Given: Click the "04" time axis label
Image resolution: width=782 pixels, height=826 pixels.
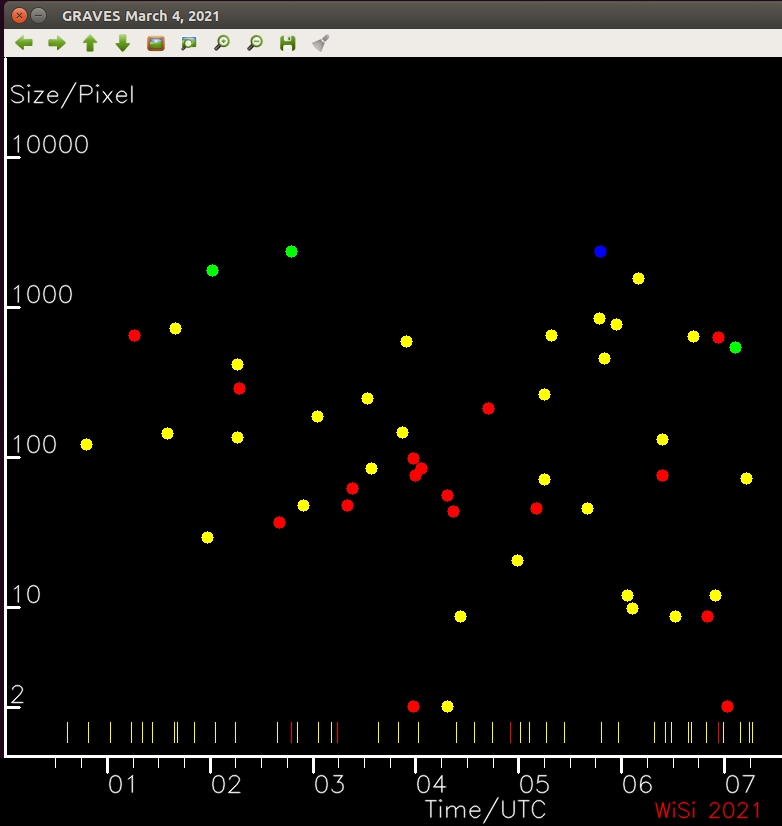Looking at the screenshot, I should coord(432,785).
